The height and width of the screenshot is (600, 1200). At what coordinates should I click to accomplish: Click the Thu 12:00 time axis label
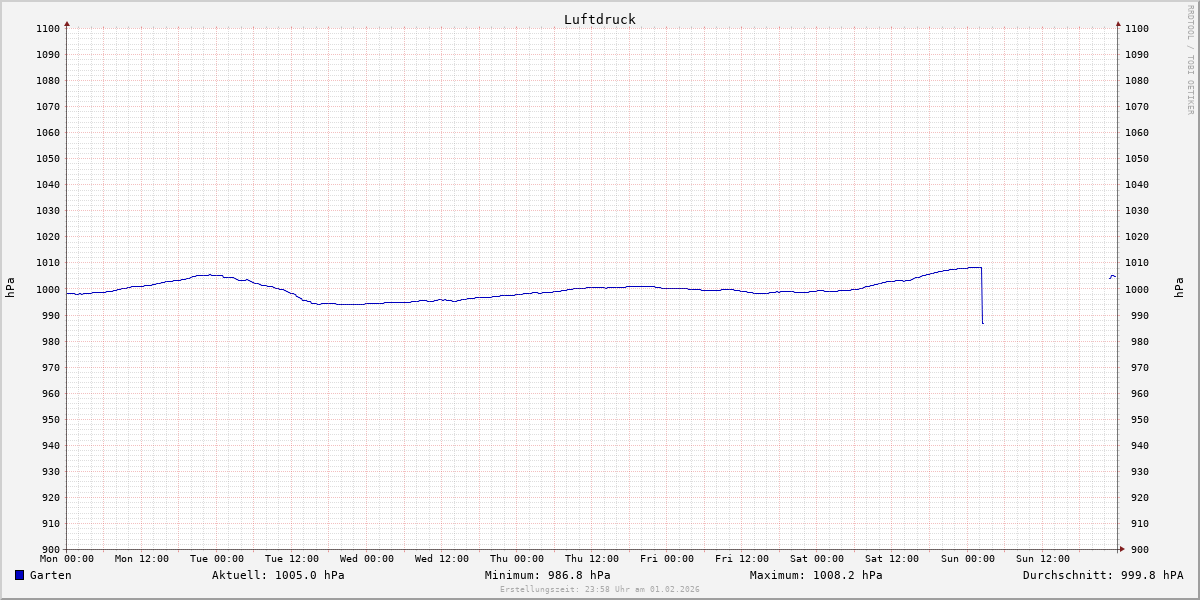(592, 559)
